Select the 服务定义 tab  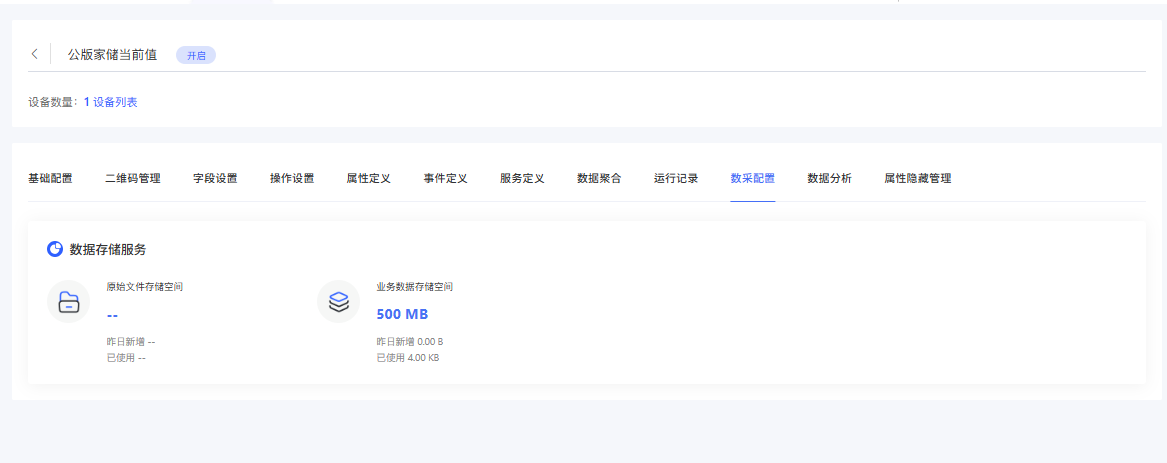click(x=522, y=179)
